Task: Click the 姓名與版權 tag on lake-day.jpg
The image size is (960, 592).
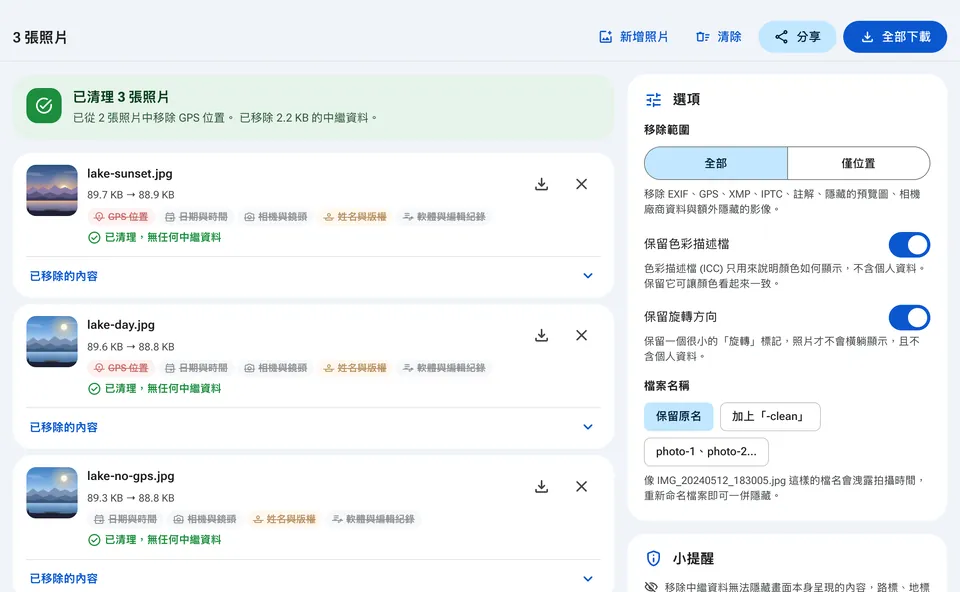Action: 355,368
